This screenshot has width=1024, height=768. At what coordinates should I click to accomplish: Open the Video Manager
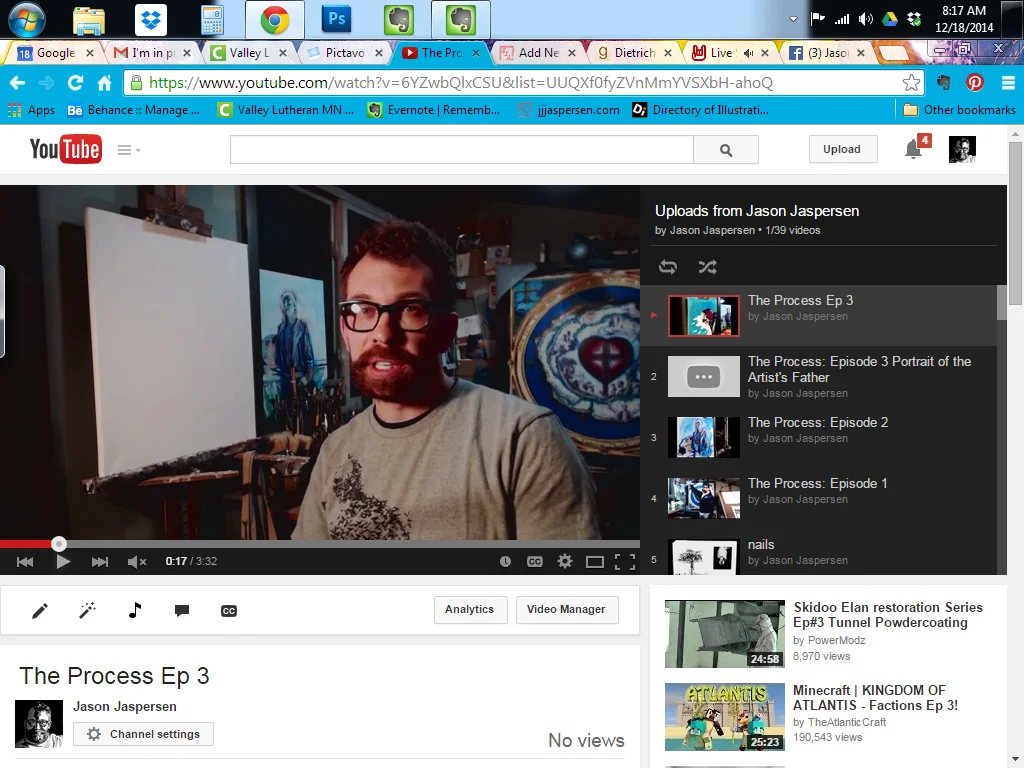pyautogui.click(x=567, y=609)
